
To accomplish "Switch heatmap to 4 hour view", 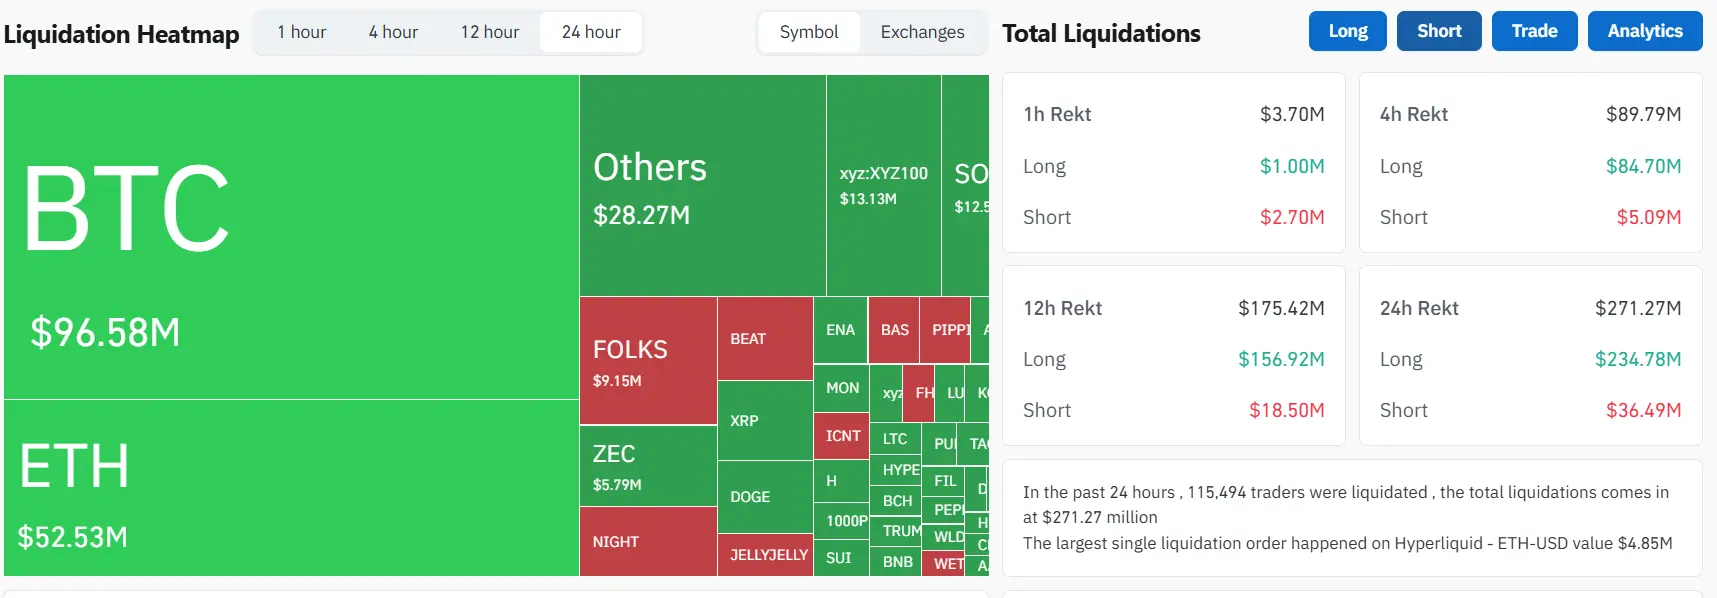I will (393, 32).
